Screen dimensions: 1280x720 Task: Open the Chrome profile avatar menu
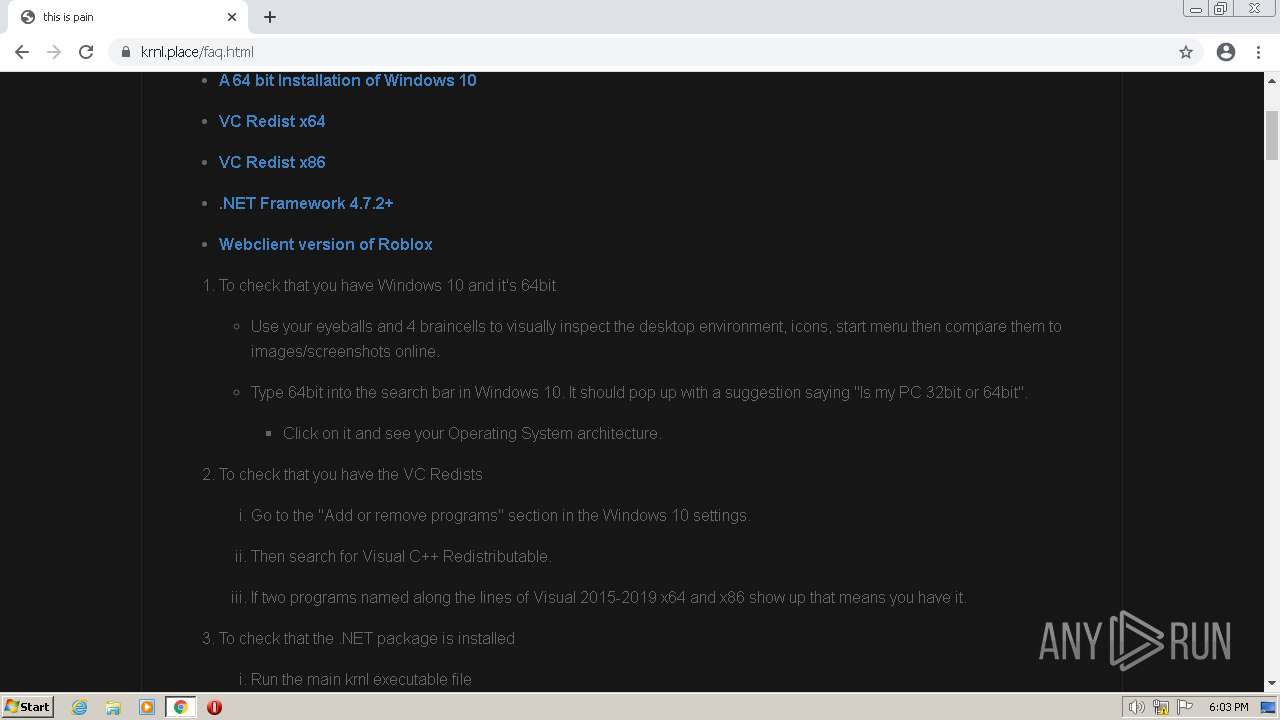point(1226,52)
